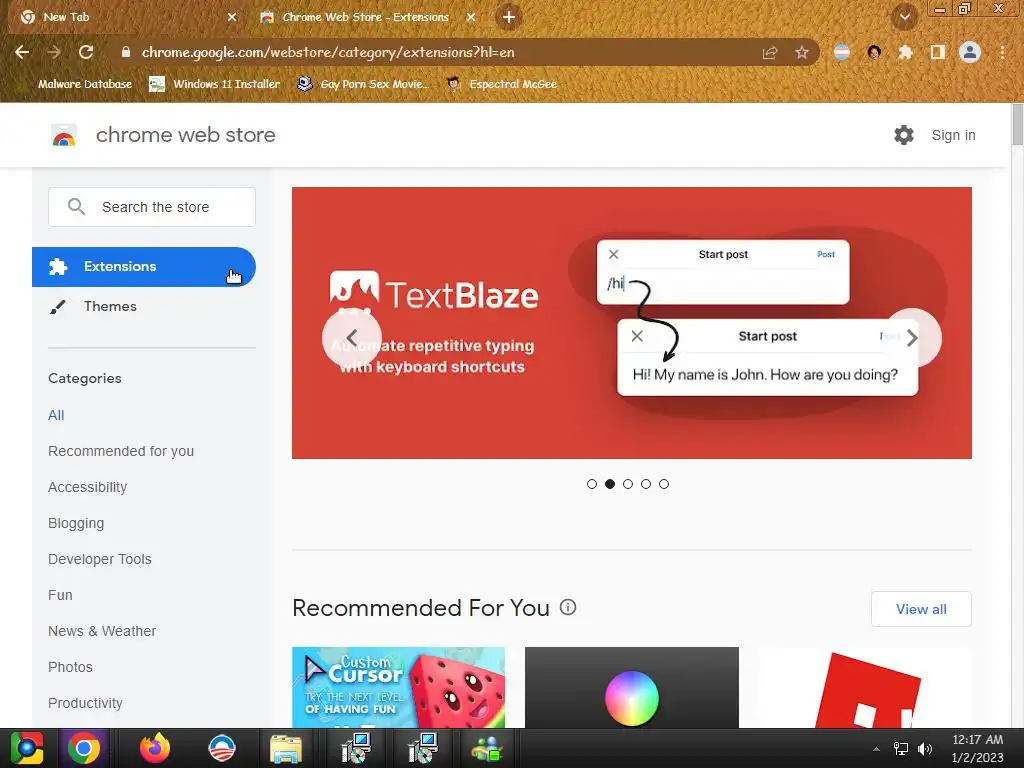
Task: Jump to fifth carousel slide dot
Action: (x=664, y=484)
